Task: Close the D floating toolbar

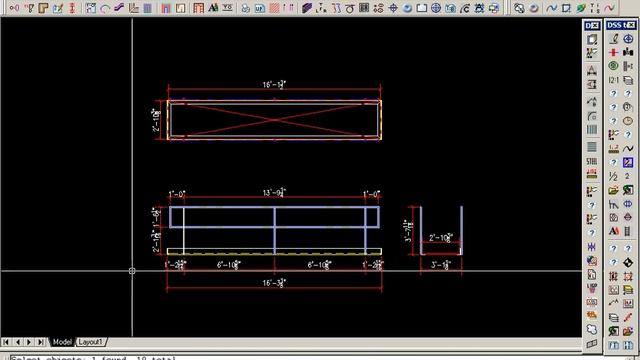Action: (x=596, y=26)
